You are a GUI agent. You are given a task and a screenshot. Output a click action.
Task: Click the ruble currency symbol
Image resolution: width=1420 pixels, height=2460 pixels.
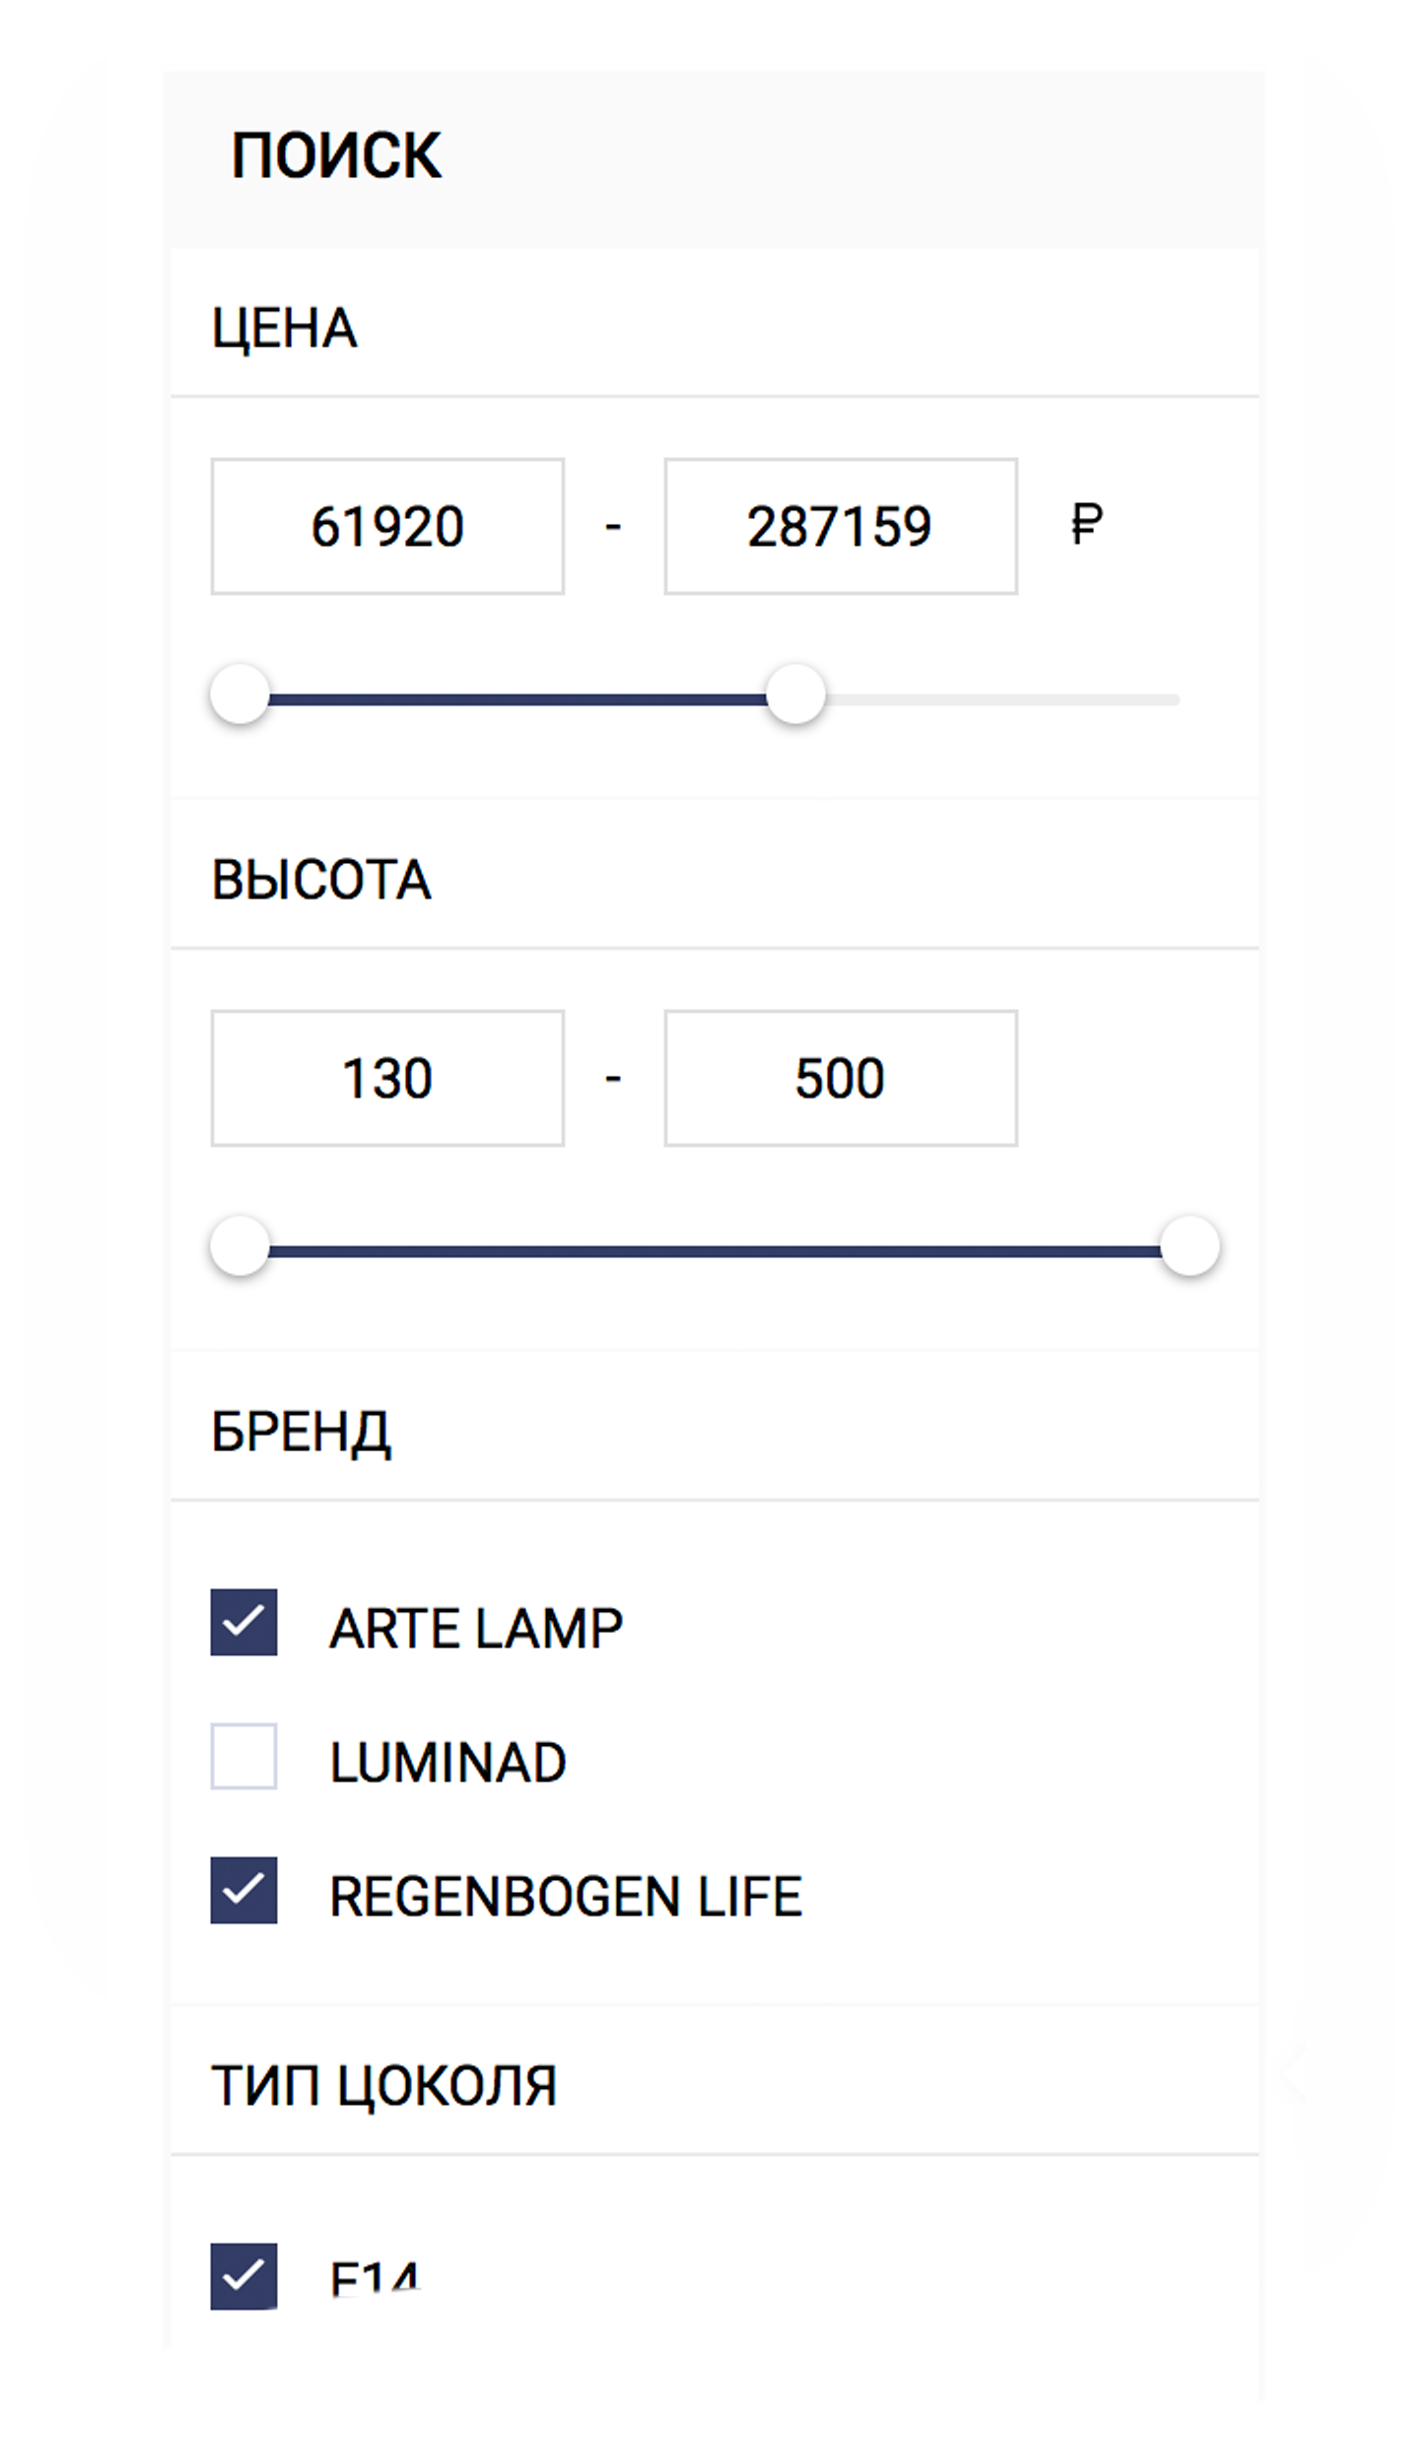1087,523
